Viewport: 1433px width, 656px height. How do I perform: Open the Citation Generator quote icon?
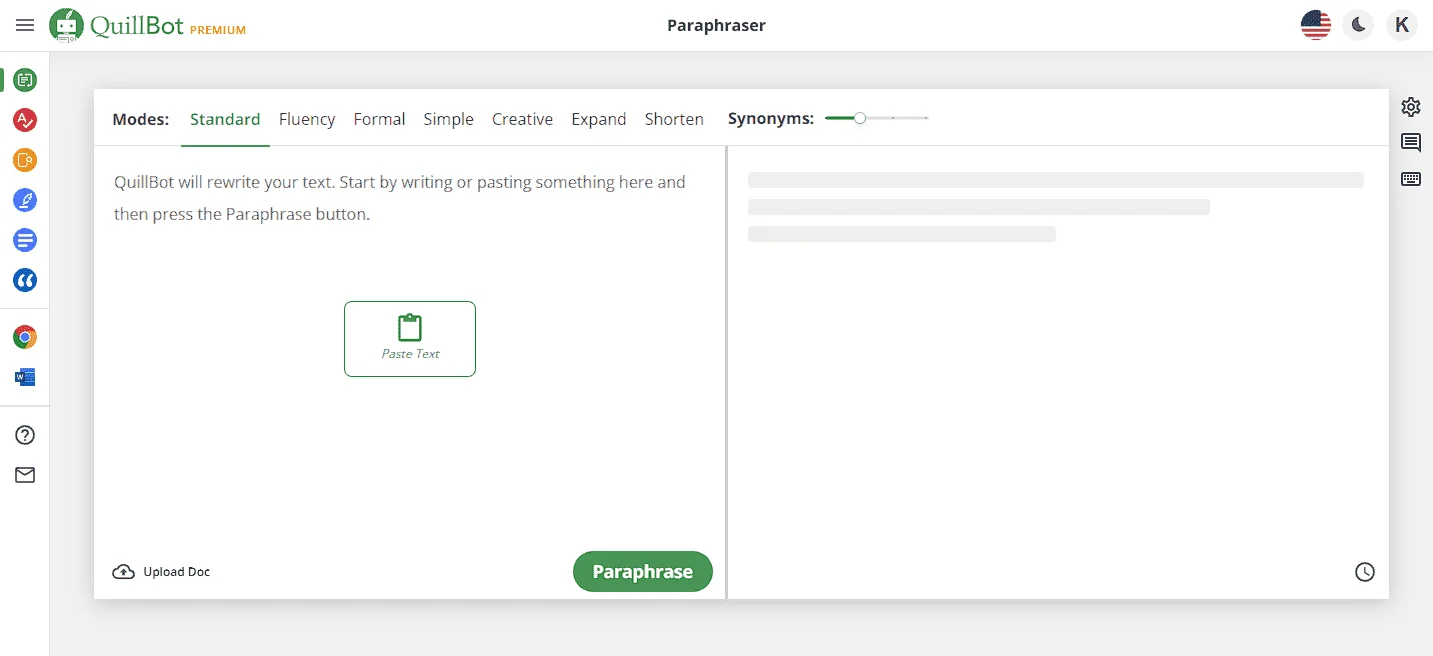tap(25, 280)
